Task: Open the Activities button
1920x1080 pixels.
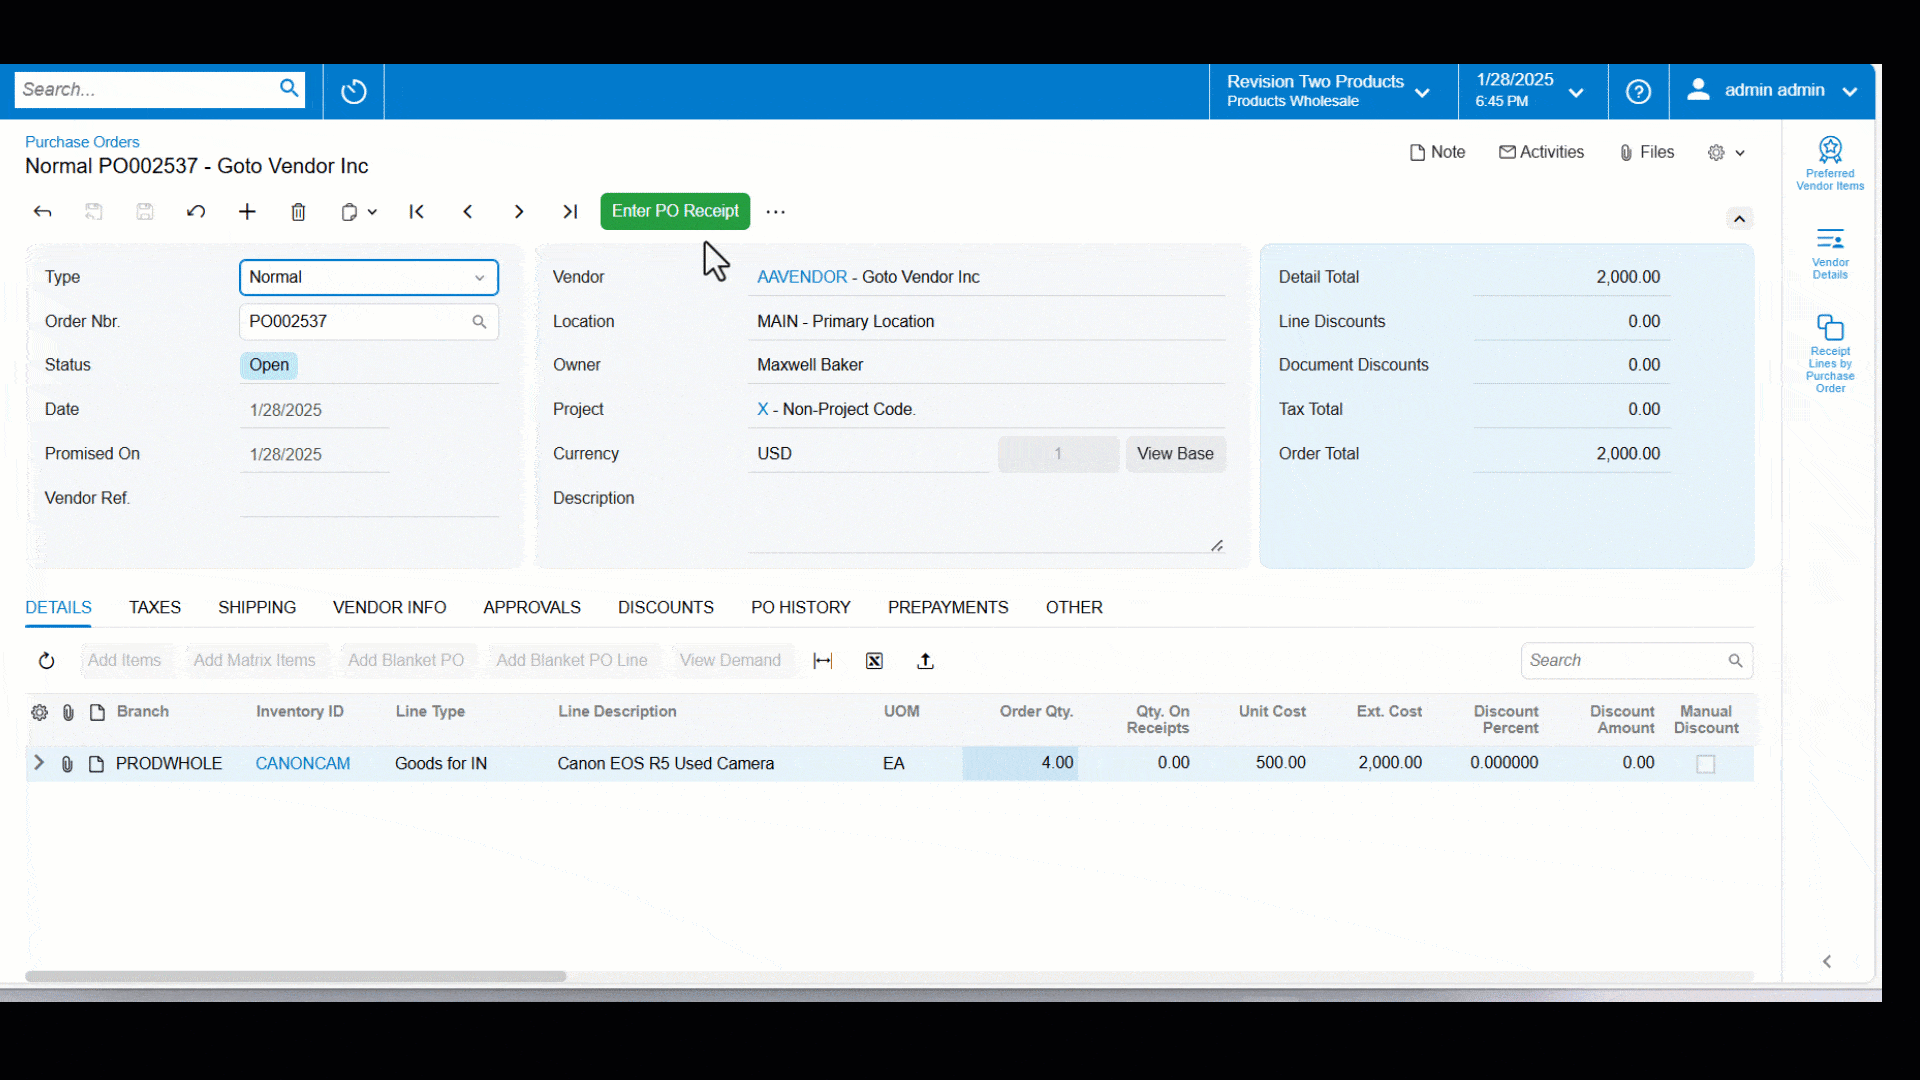Action: pos(1541,153)
